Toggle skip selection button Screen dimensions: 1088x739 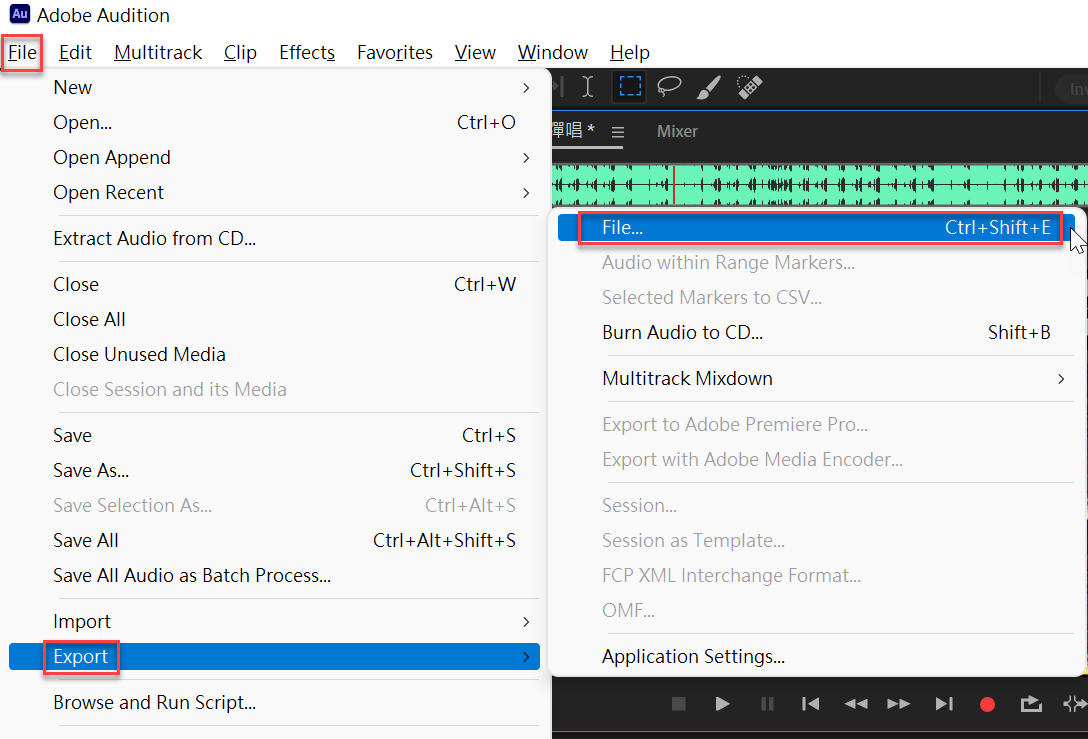pos(1075,704)
